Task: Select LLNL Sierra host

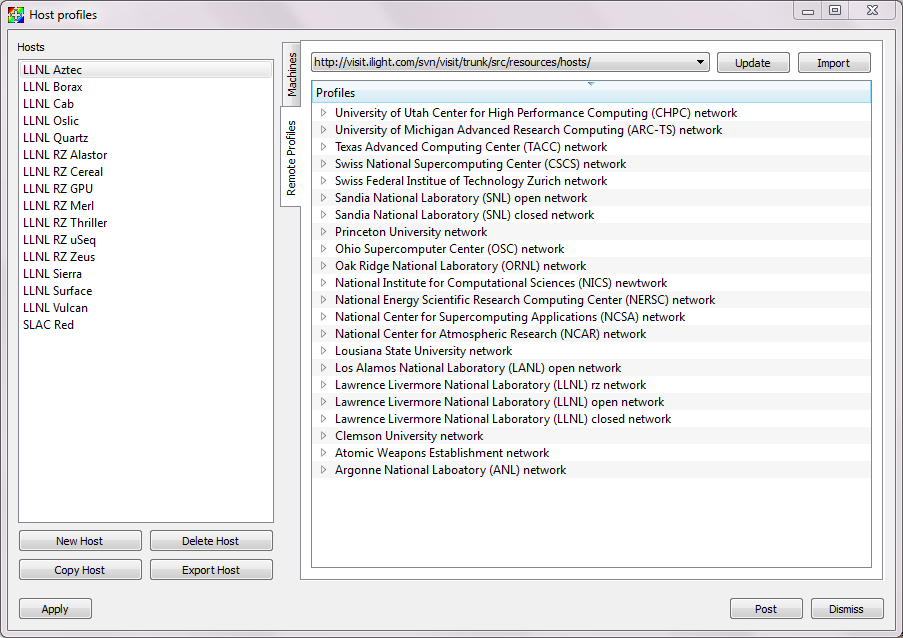Action: (x=146, y=274)
